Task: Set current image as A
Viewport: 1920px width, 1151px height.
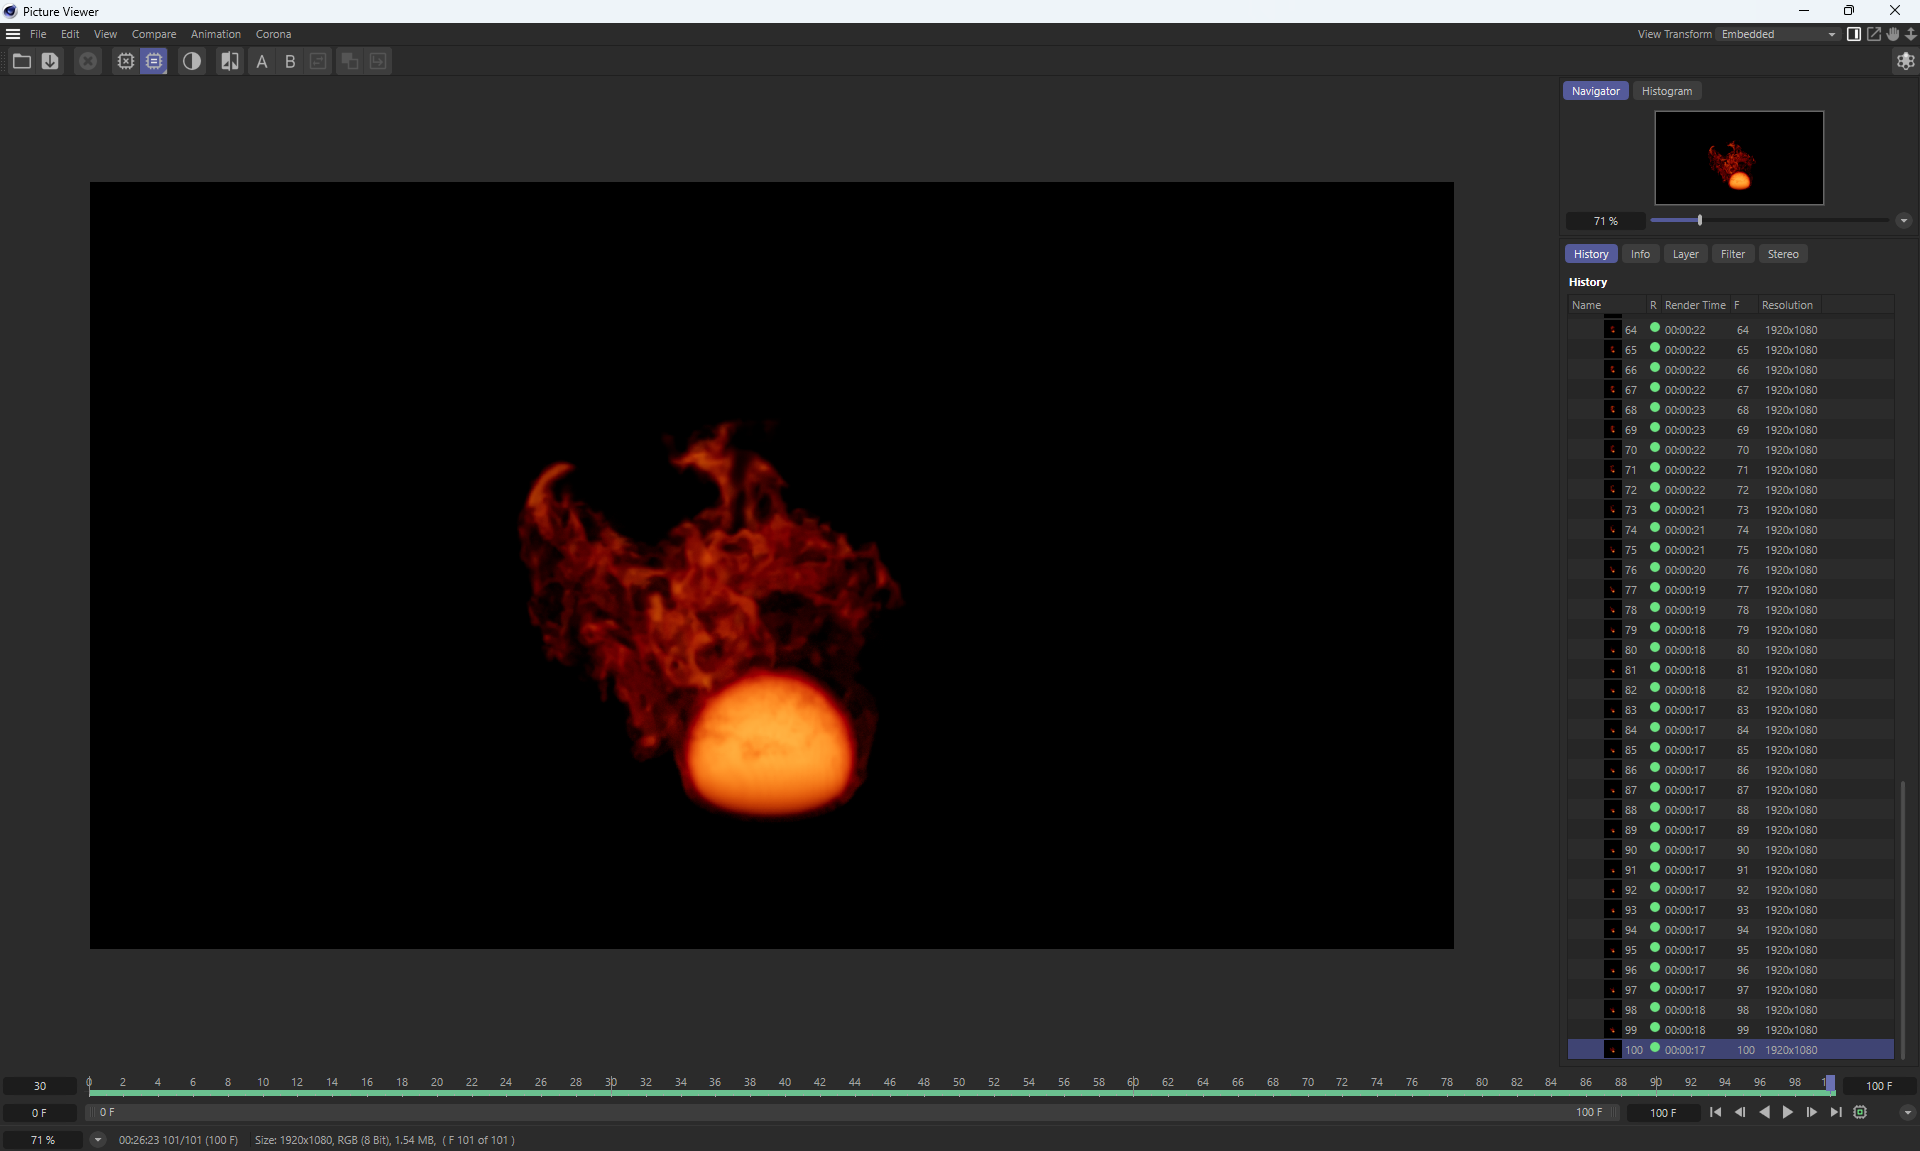Action: coord(262,62)
